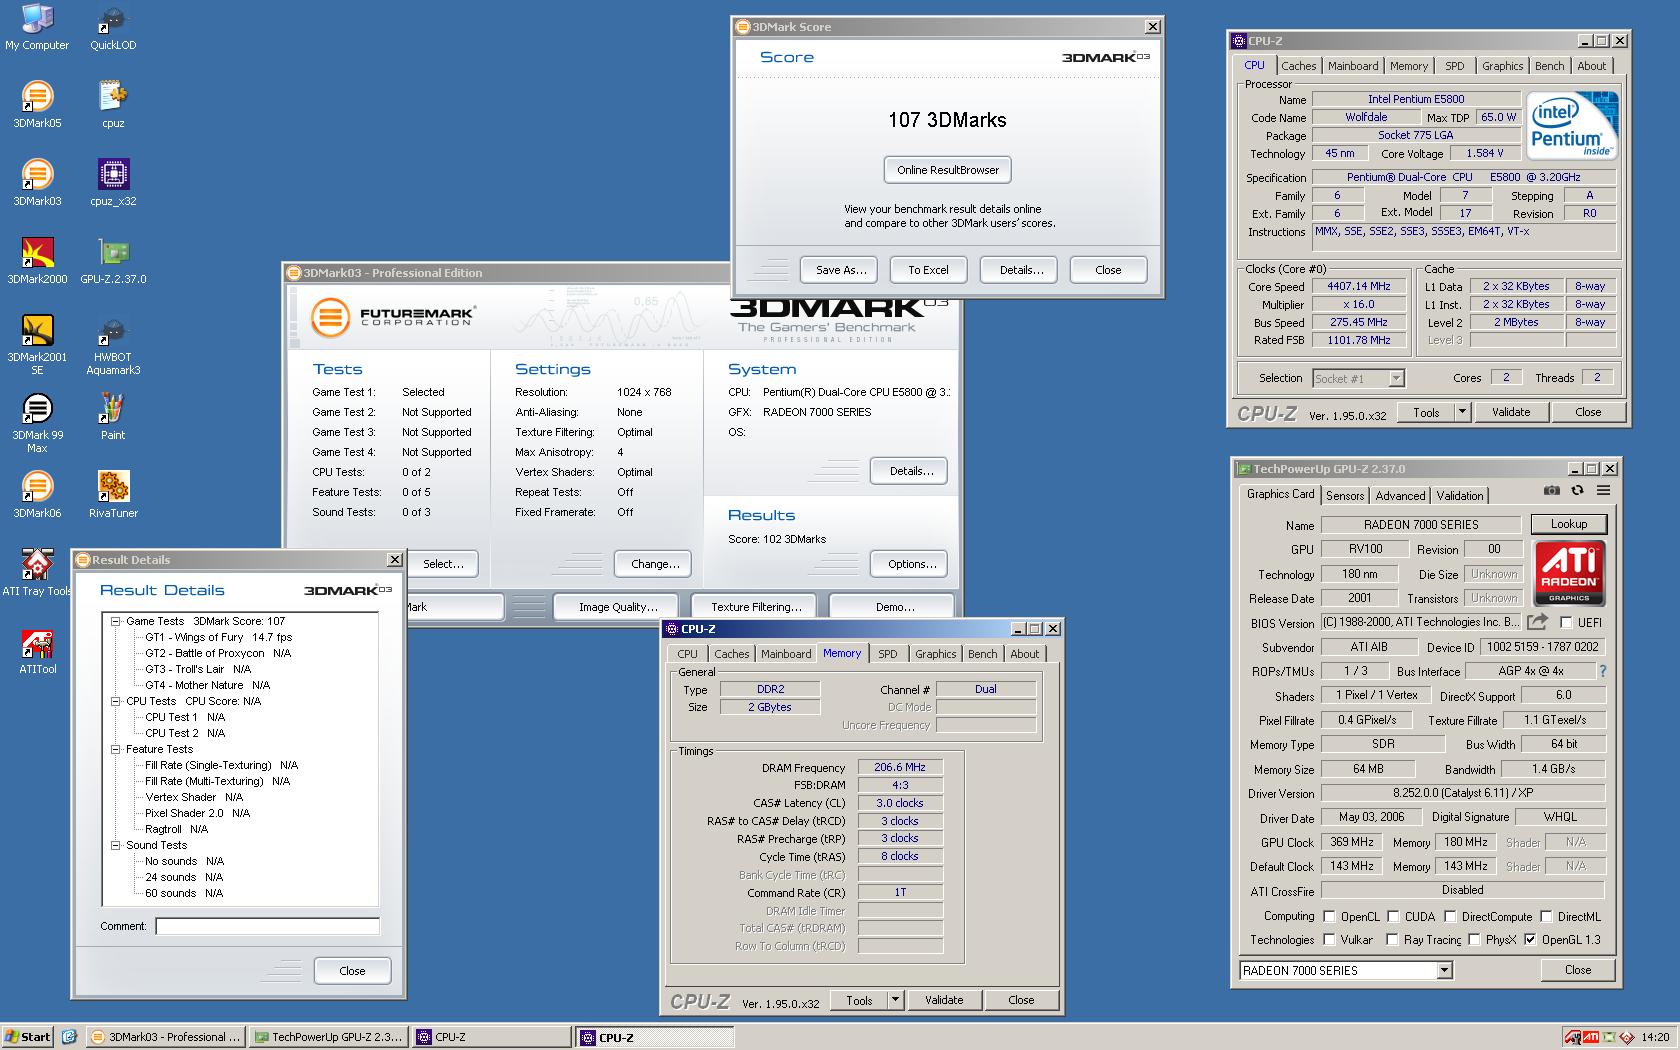Open the Socket #1 selection dropdown
Screen dimensions: 1680x1050
pos(1396,378)
